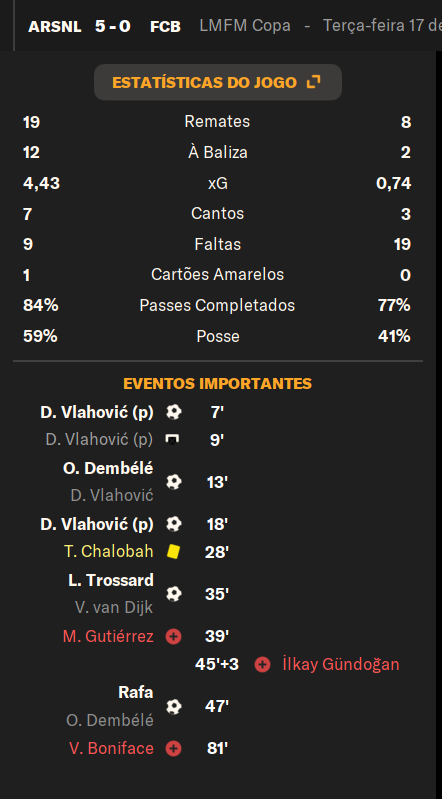The width and height of the screenshot is (442, 799).
Task: Open L. Trossard player name
Action: [x=111, y=580]
